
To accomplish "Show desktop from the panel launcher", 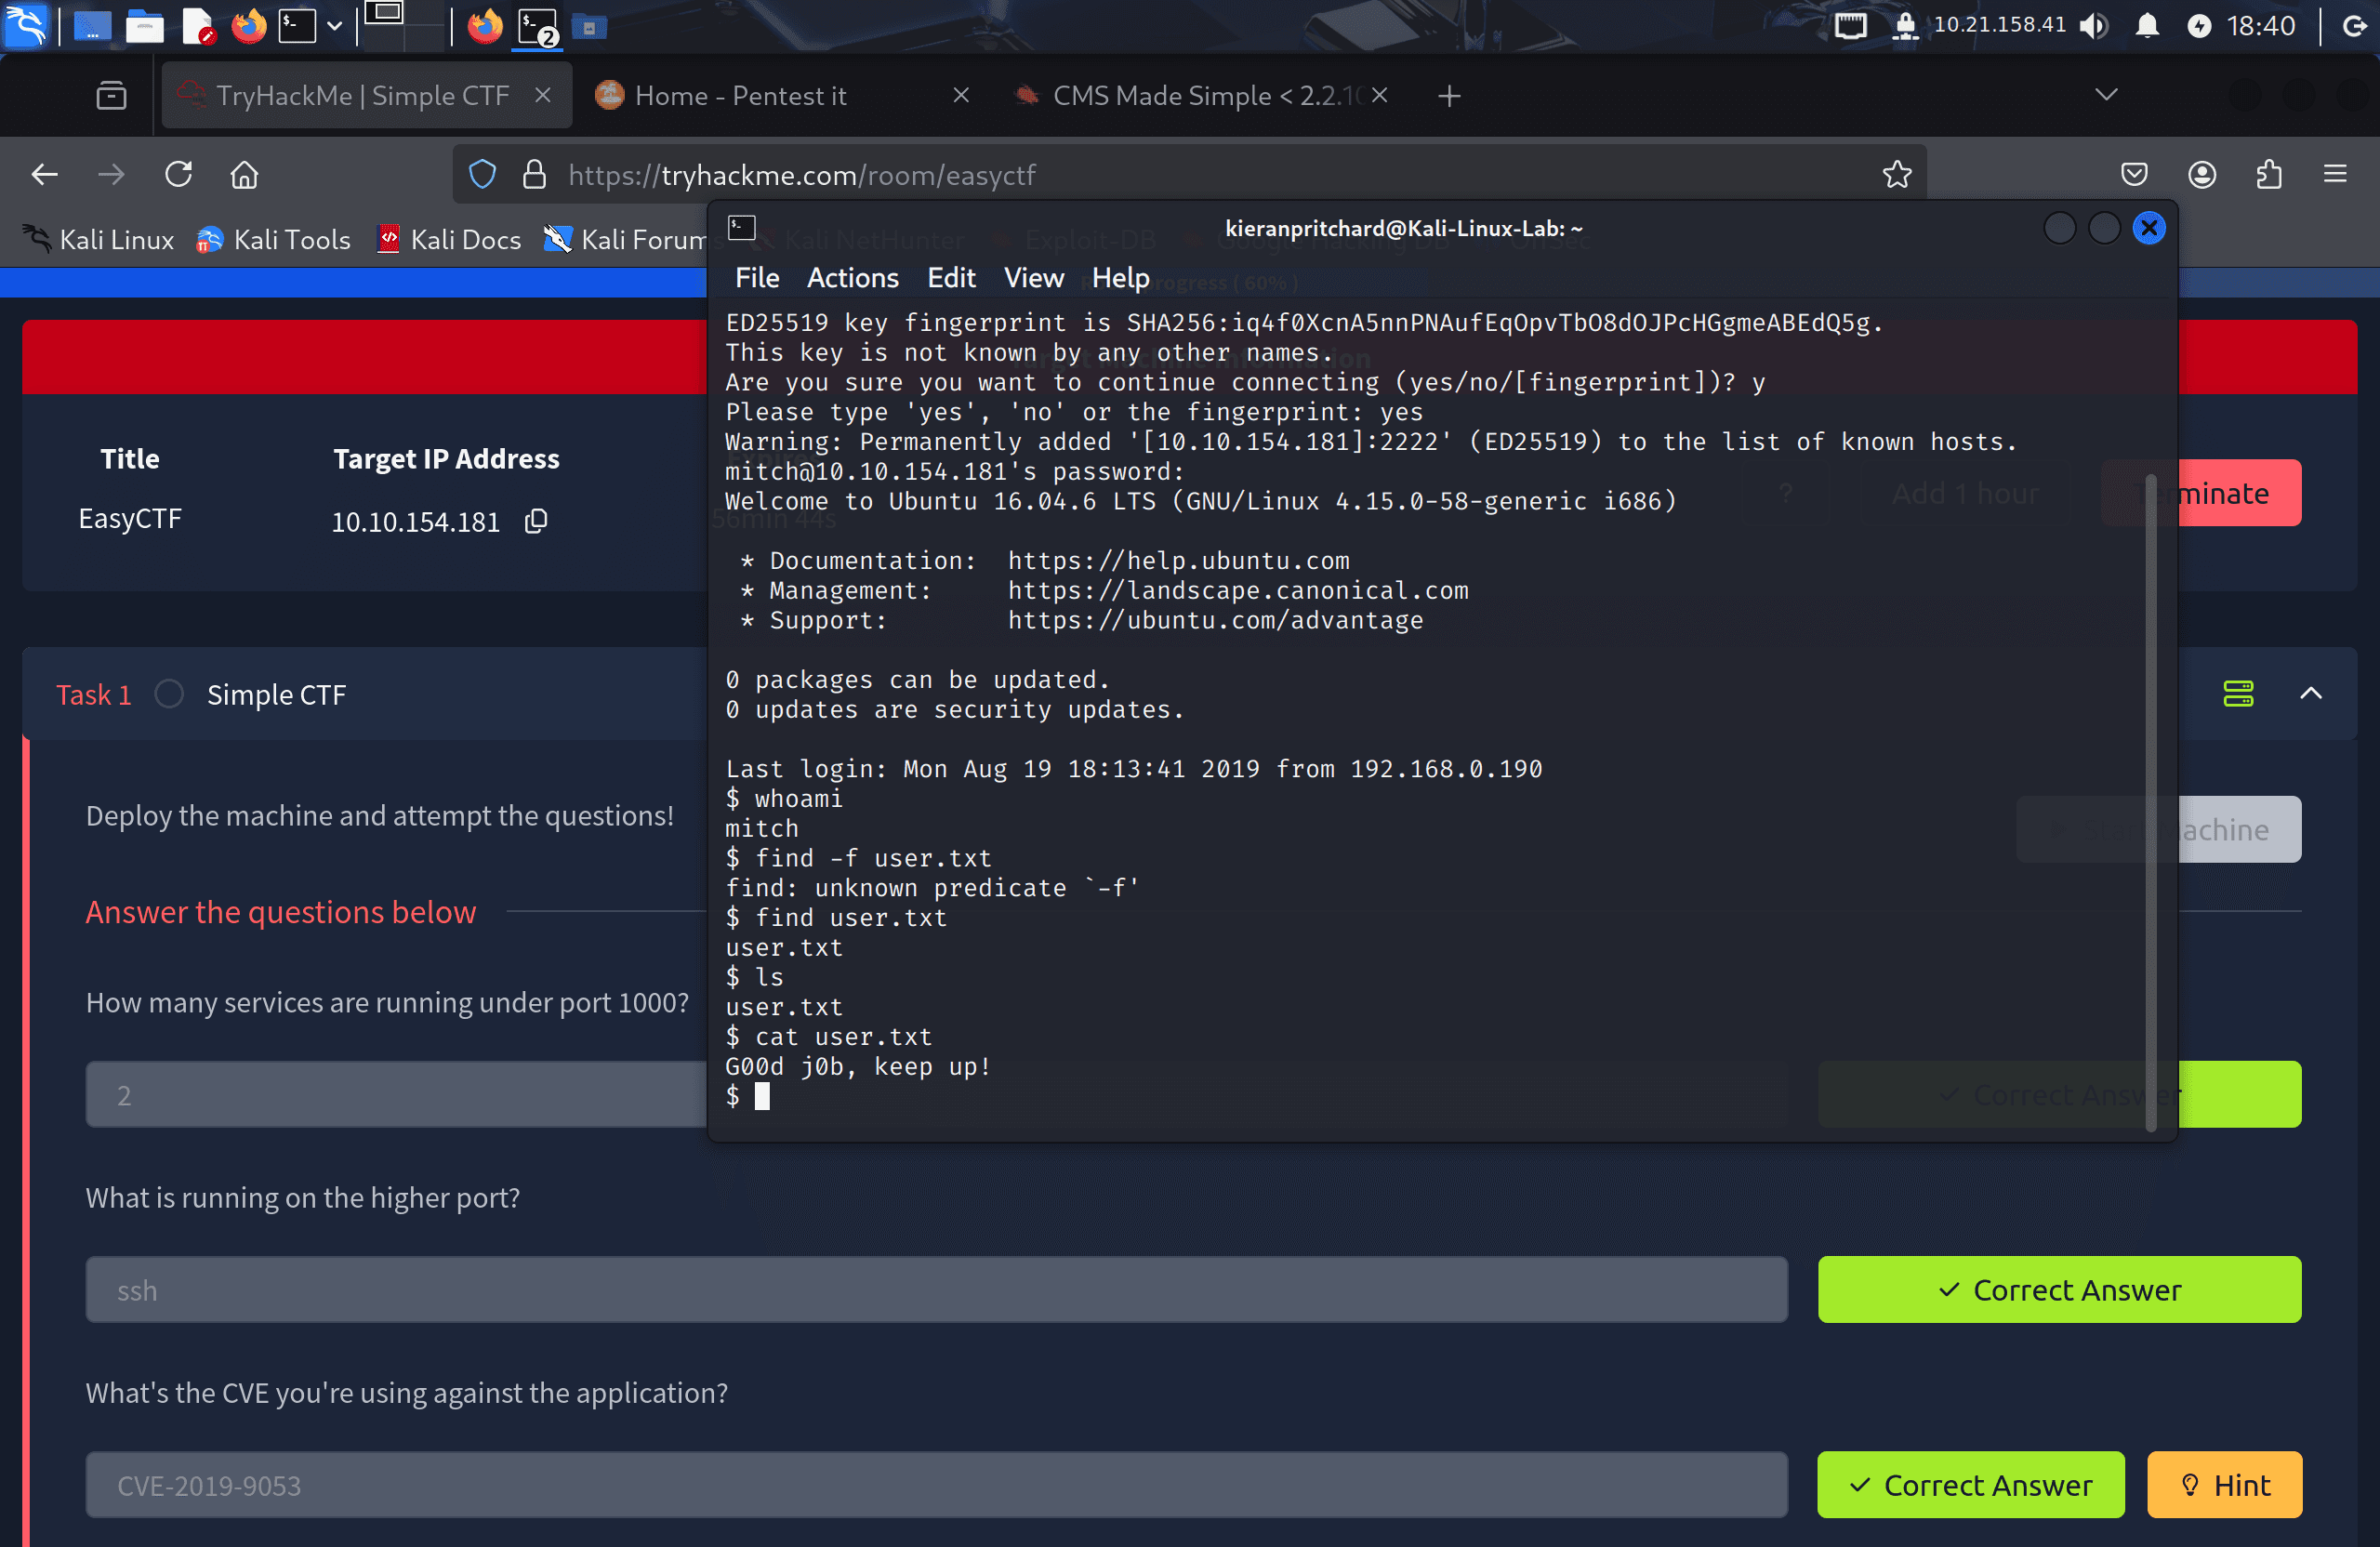I will coord(92,26).
